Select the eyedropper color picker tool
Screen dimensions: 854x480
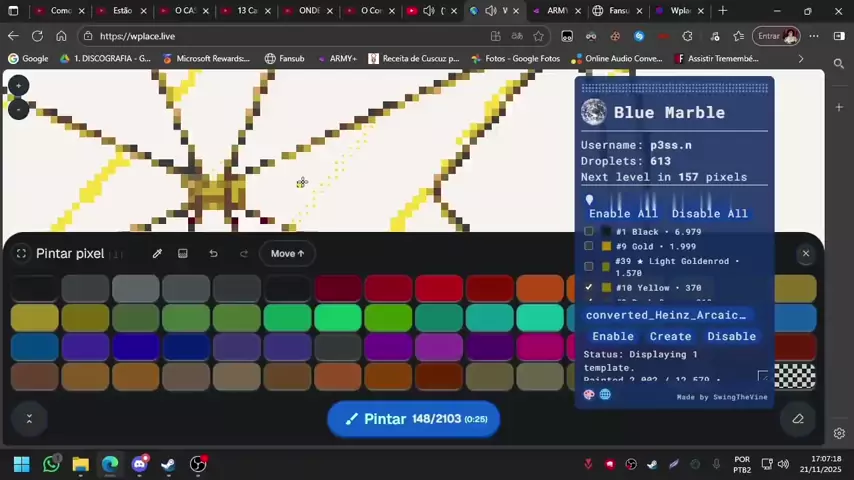(157, 254)
